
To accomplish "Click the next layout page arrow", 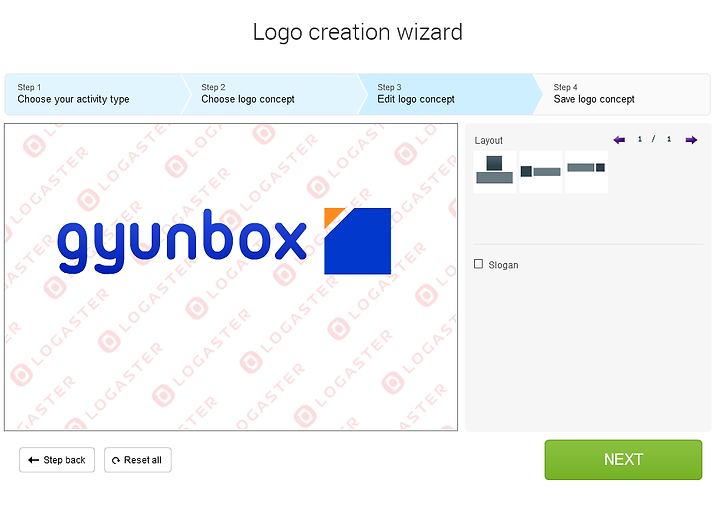I will tap(691, 140).
